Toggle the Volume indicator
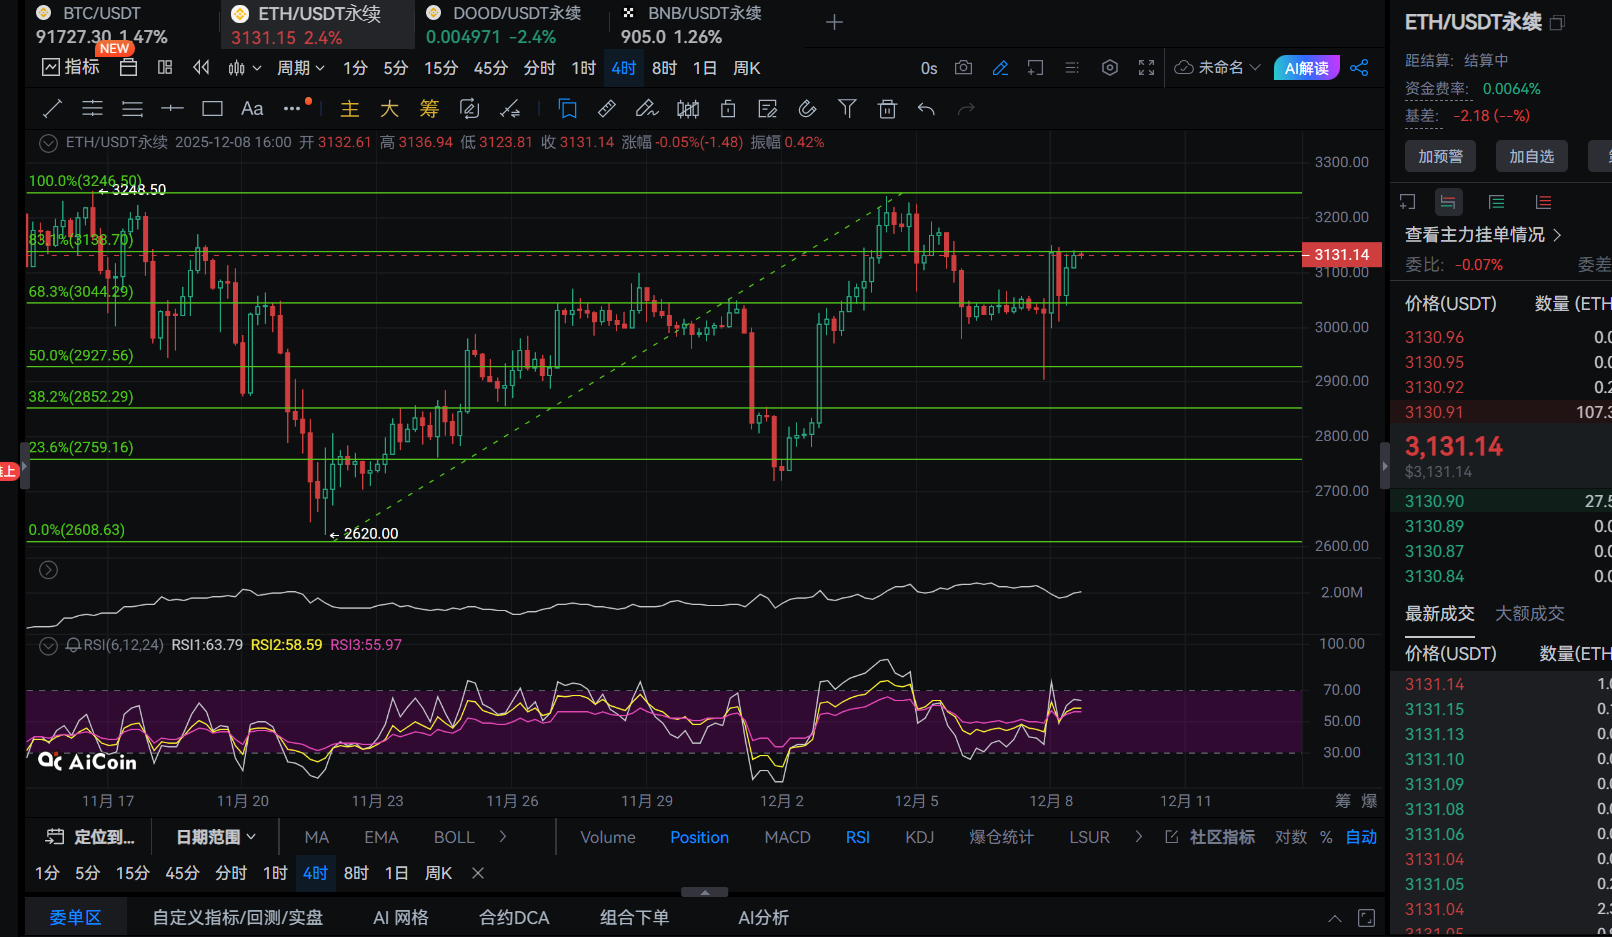The height and width of the screenshot is (937, 1612). tap(607, 837)
